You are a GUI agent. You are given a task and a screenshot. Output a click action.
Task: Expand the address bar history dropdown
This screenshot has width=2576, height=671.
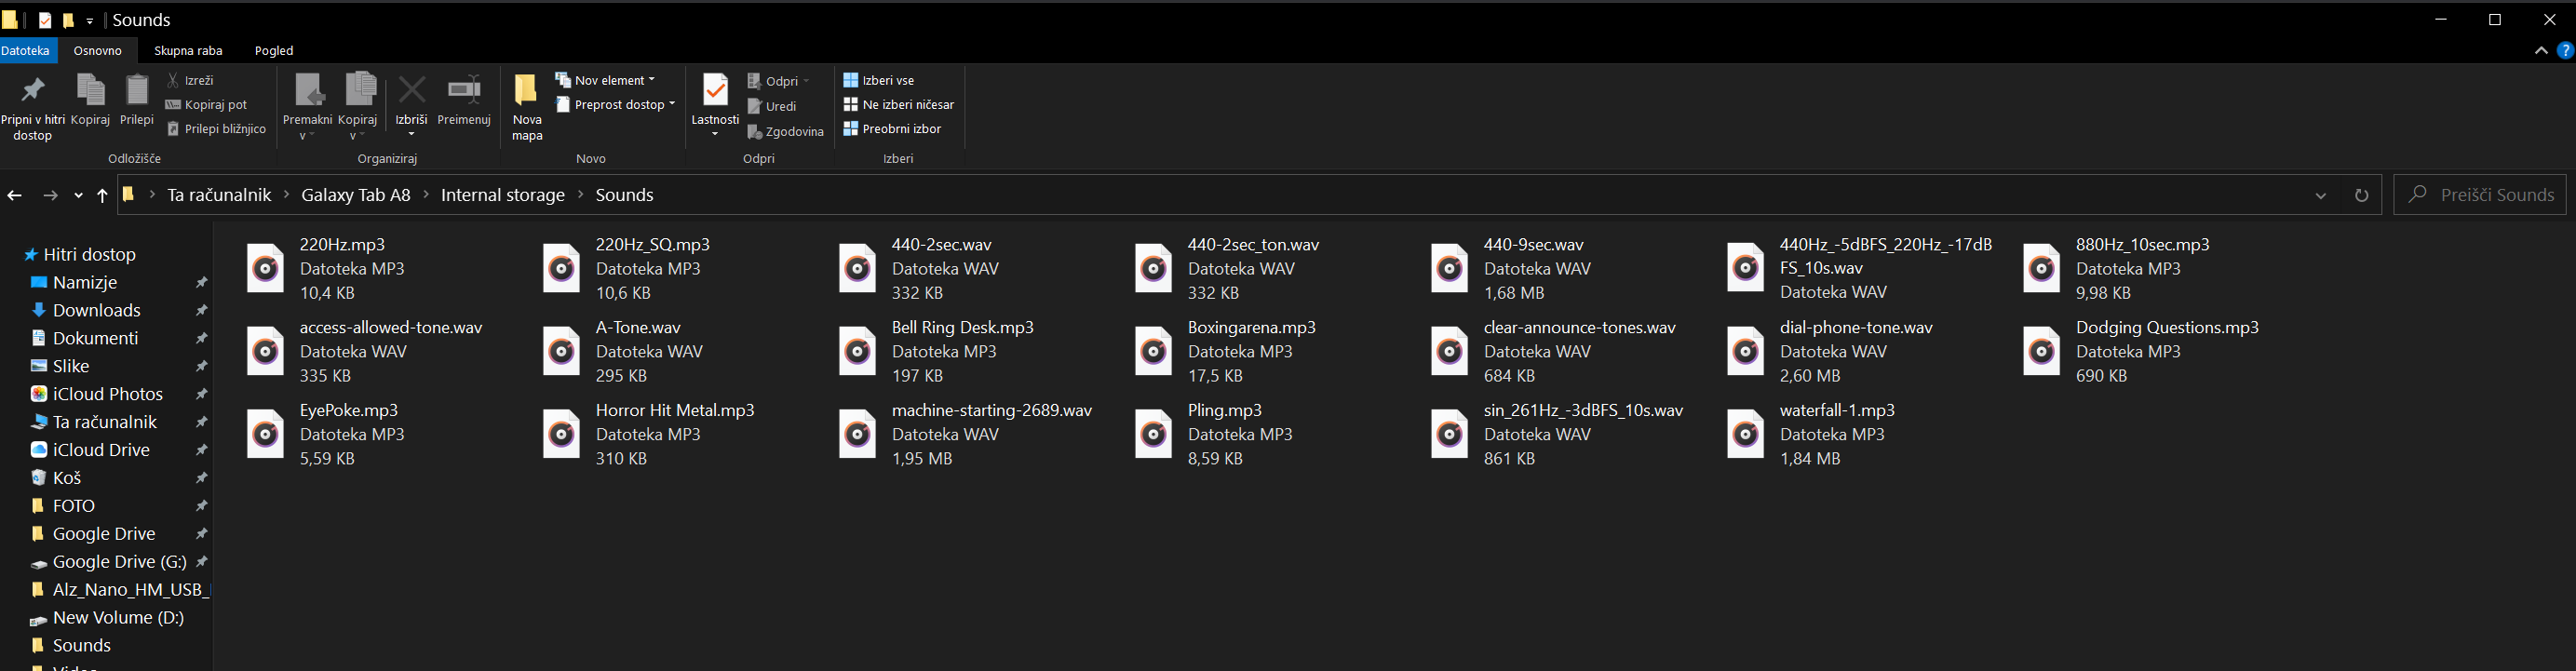tap(2320, 196)
